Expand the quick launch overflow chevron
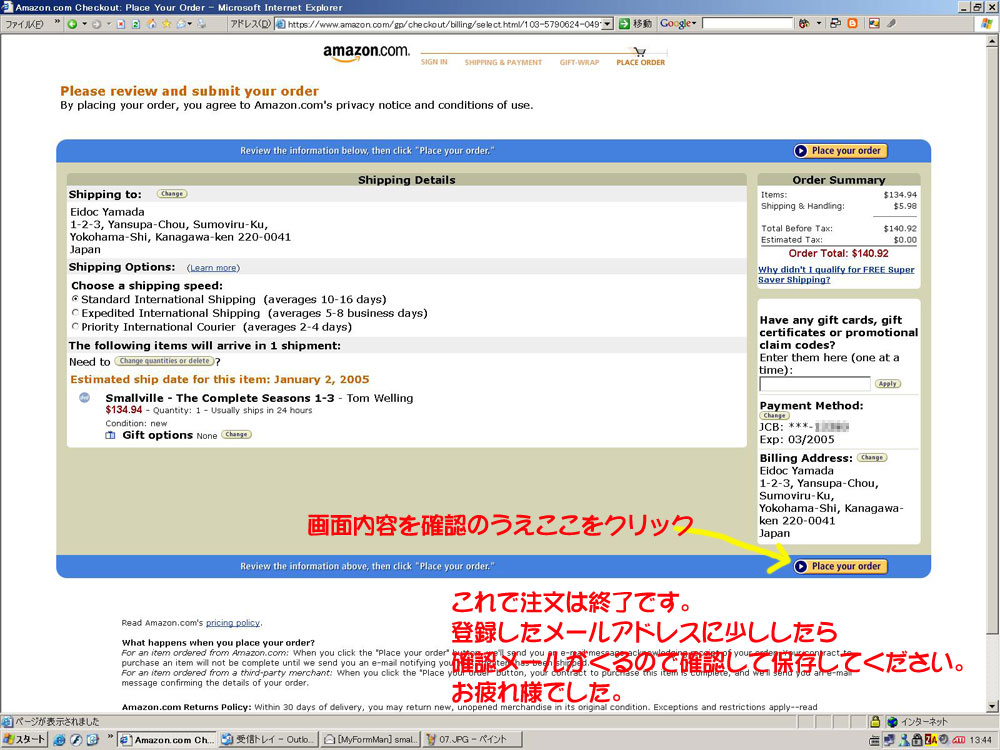The image size is (1000, 750). click(110, 737)
